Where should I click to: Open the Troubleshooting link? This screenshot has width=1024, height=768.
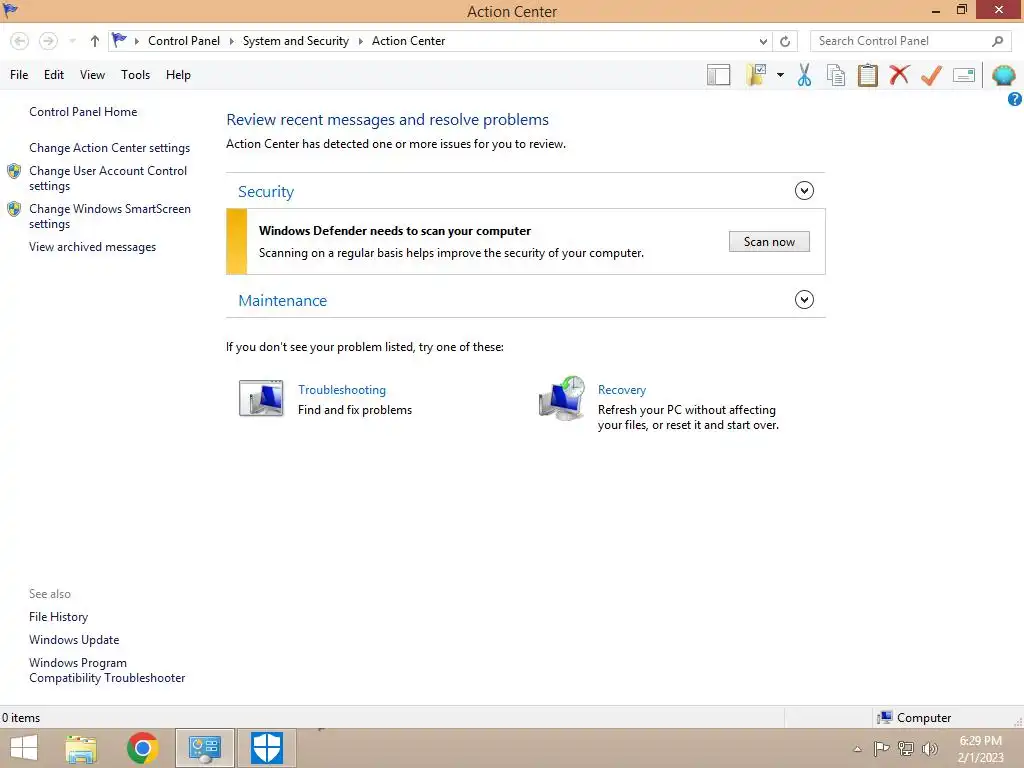pyautogui.click(x=342, y=390)
